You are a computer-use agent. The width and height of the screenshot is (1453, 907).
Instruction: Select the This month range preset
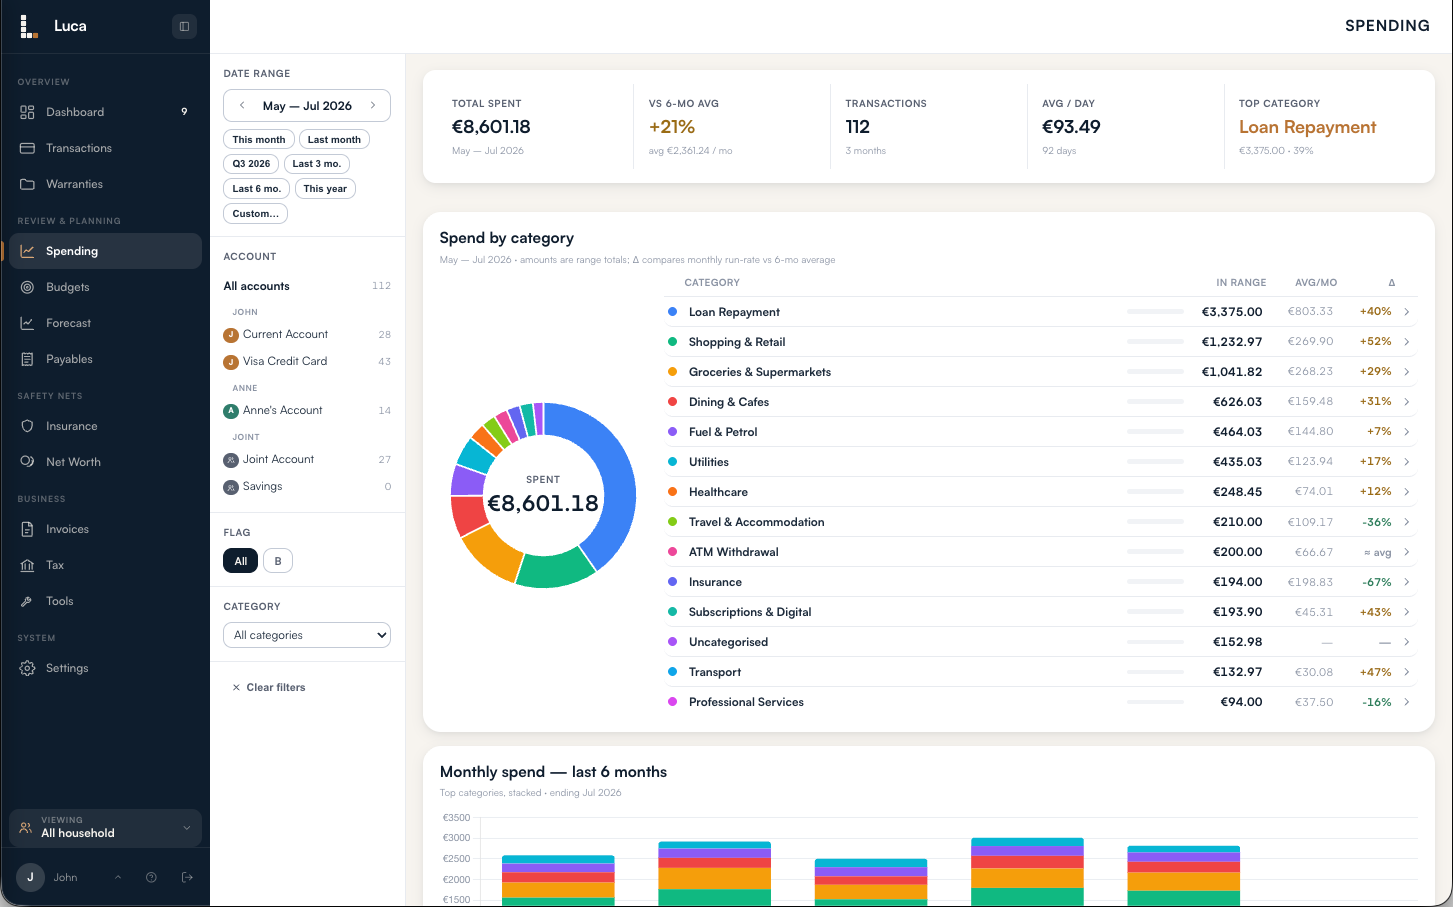(x=259, y=140)
